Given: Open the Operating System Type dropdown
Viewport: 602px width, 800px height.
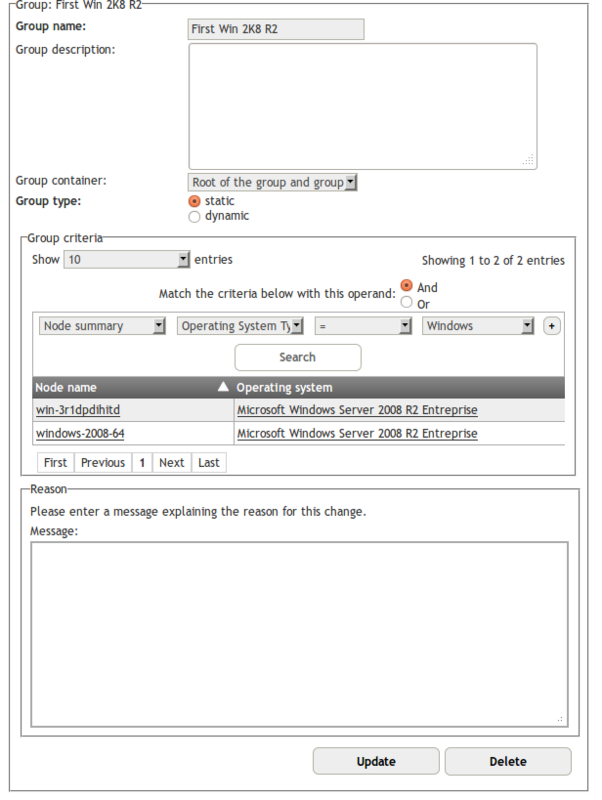Looking at the screenshot, I should (x=240, y=326).
